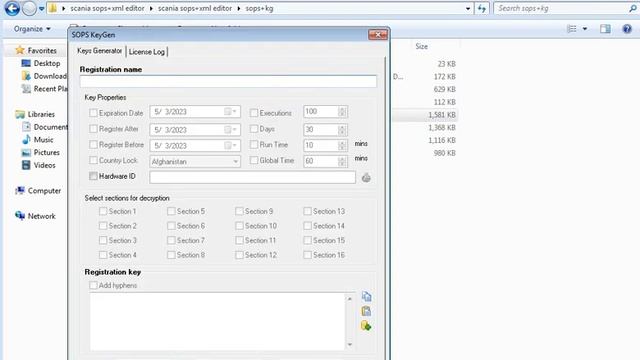Click the Explorer Back navigation arrow
Image resolution: width=640 pixels, height=360 pixels.
tap(12, 8)
